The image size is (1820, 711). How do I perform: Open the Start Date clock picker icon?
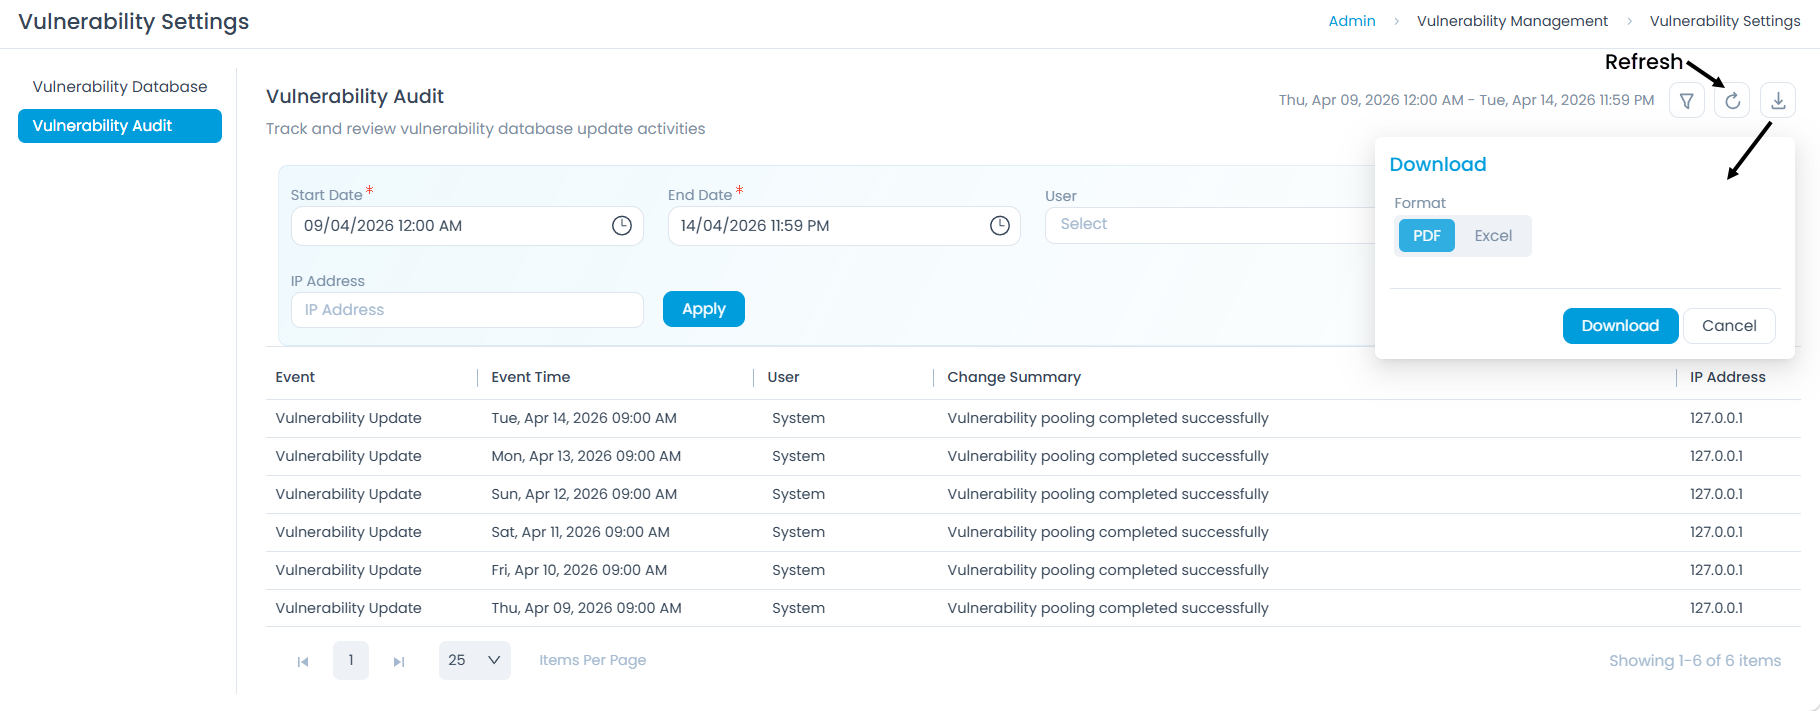(622, 226)
